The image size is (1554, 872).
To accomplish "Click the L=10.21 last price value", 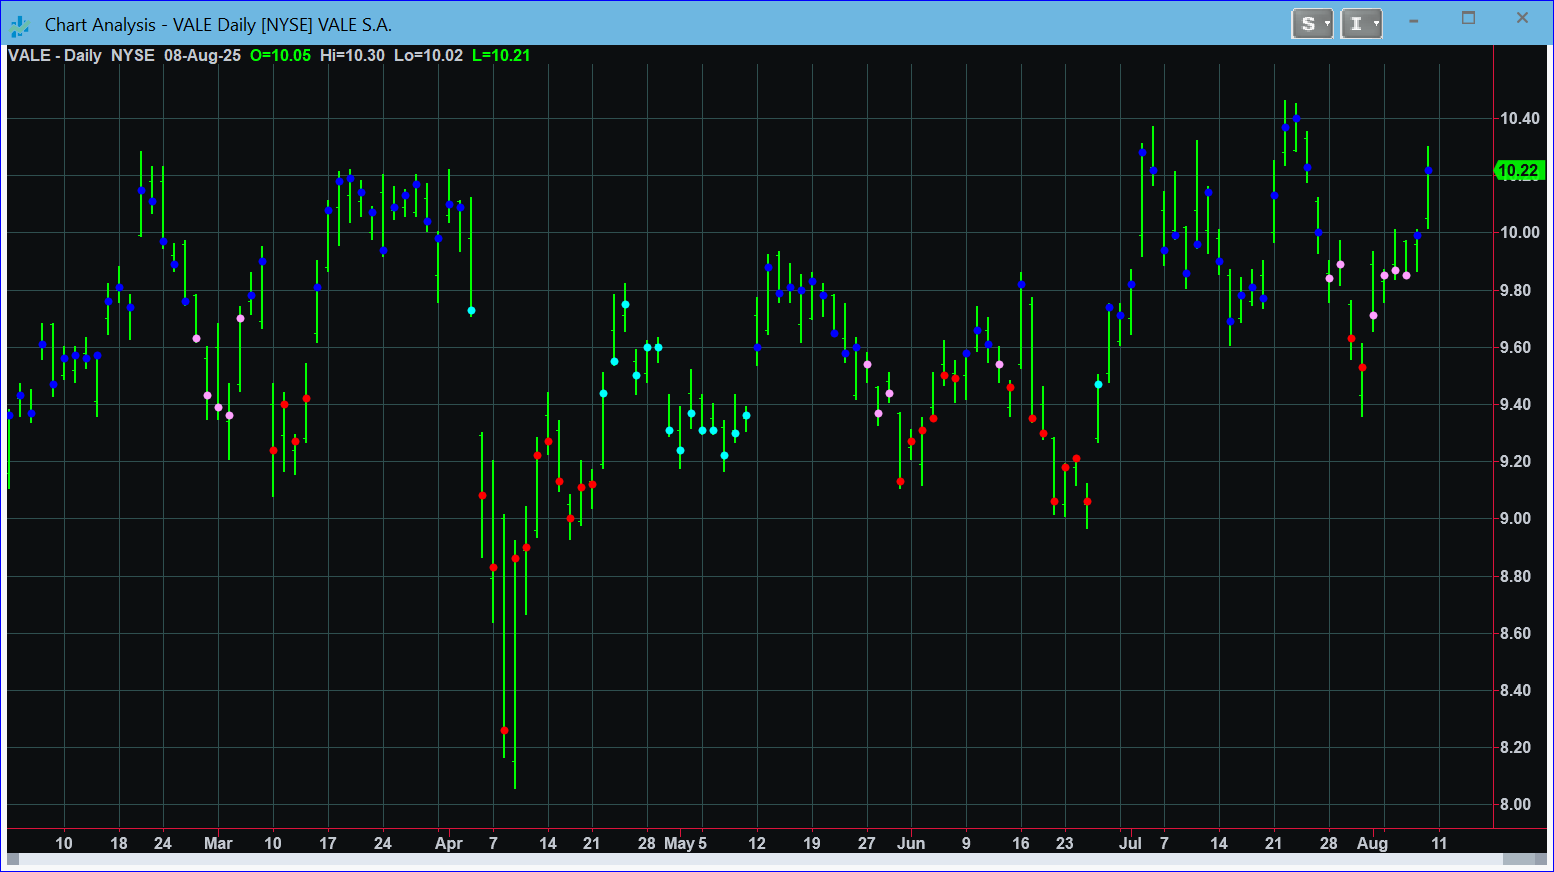I will point(501,56).
